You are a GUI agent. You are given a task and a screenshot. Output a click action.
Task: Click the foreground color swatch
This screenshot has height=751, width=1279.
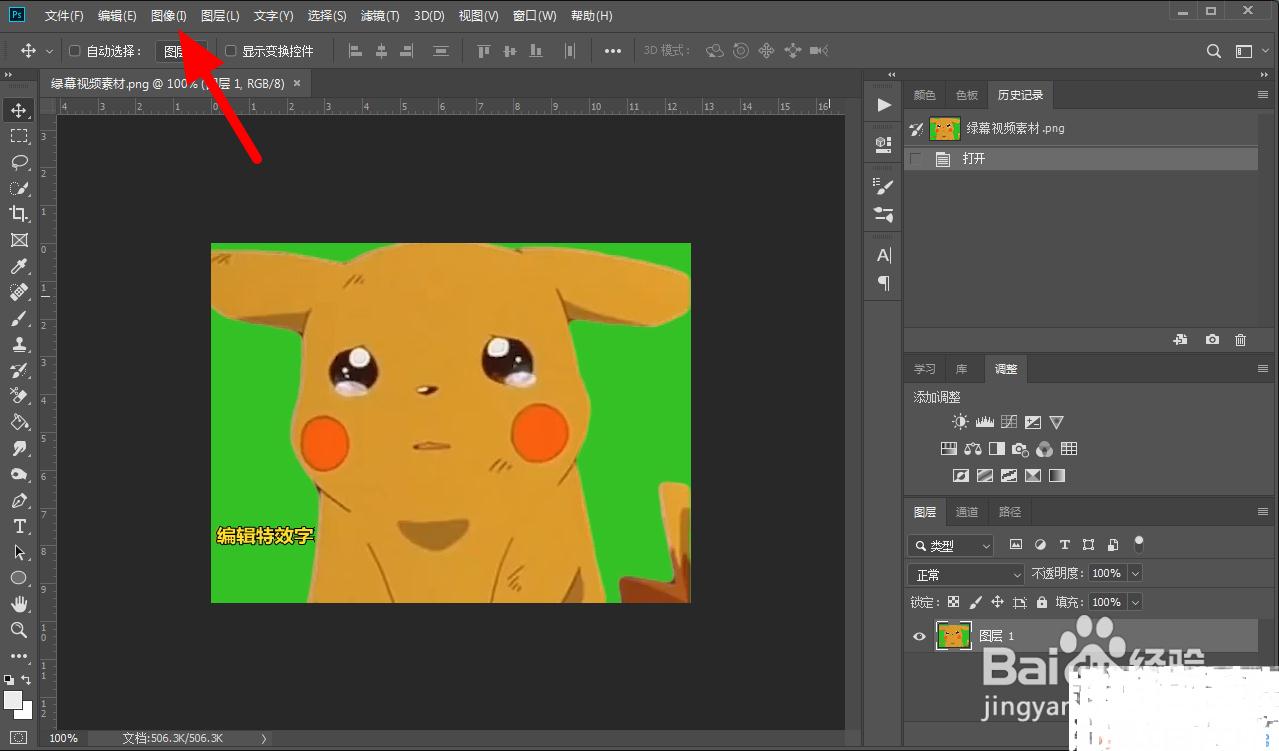(13, 700)
